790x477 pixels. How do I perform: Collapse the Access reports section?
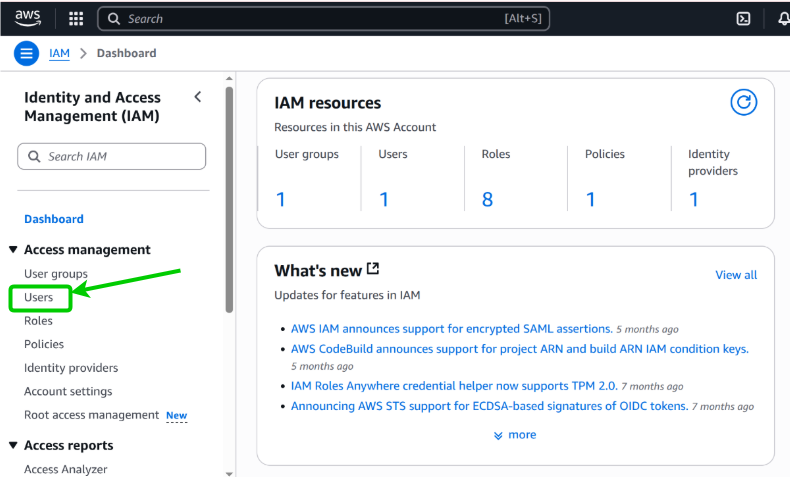click(x=14, y=445)
